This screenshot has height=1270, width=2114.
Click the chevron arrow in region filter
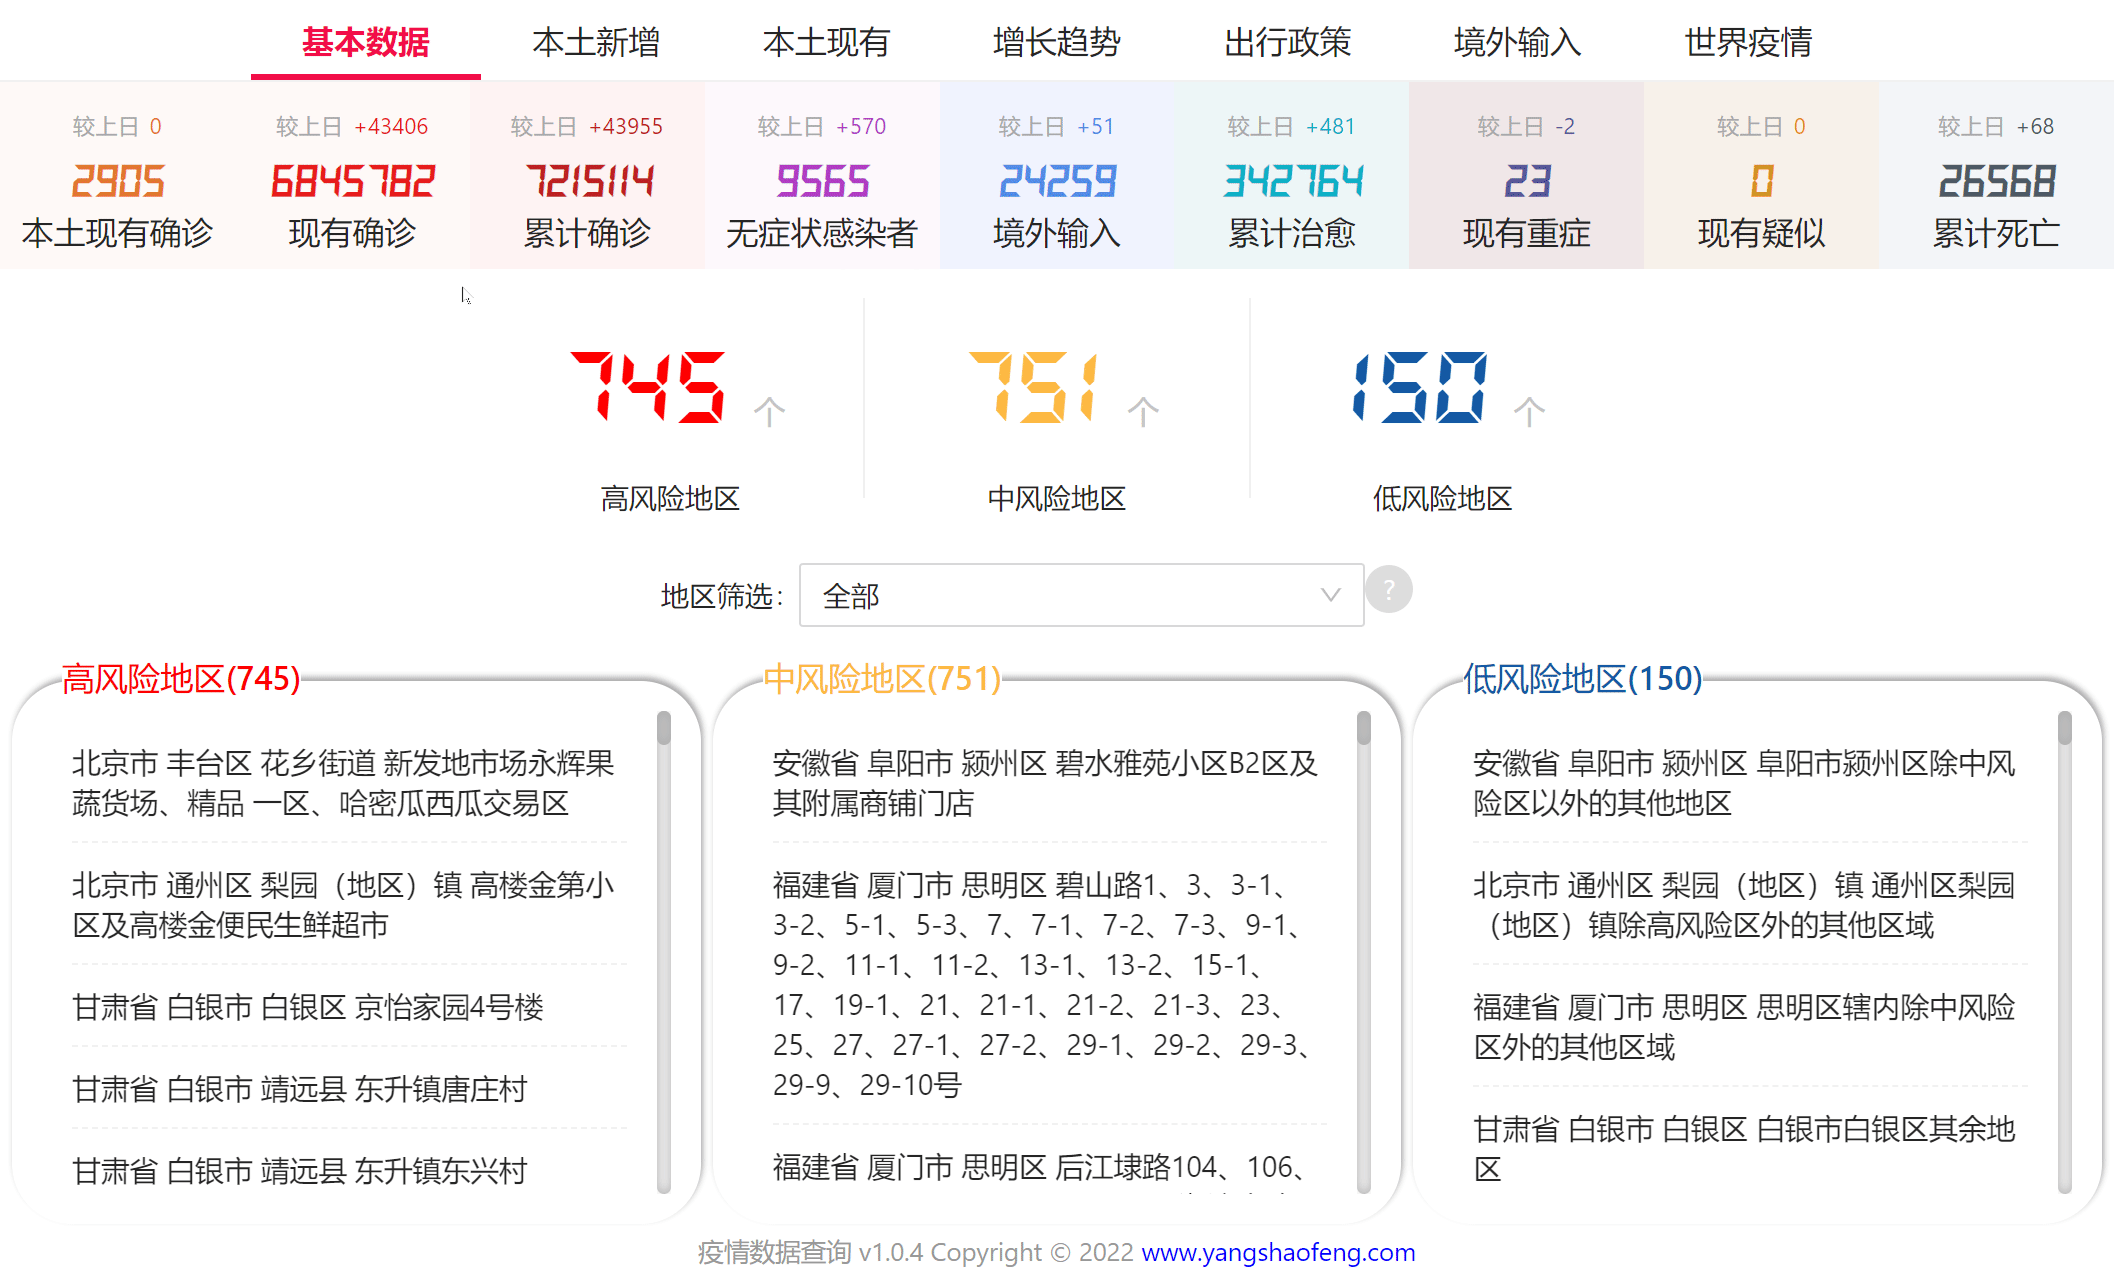[1330, 595]
